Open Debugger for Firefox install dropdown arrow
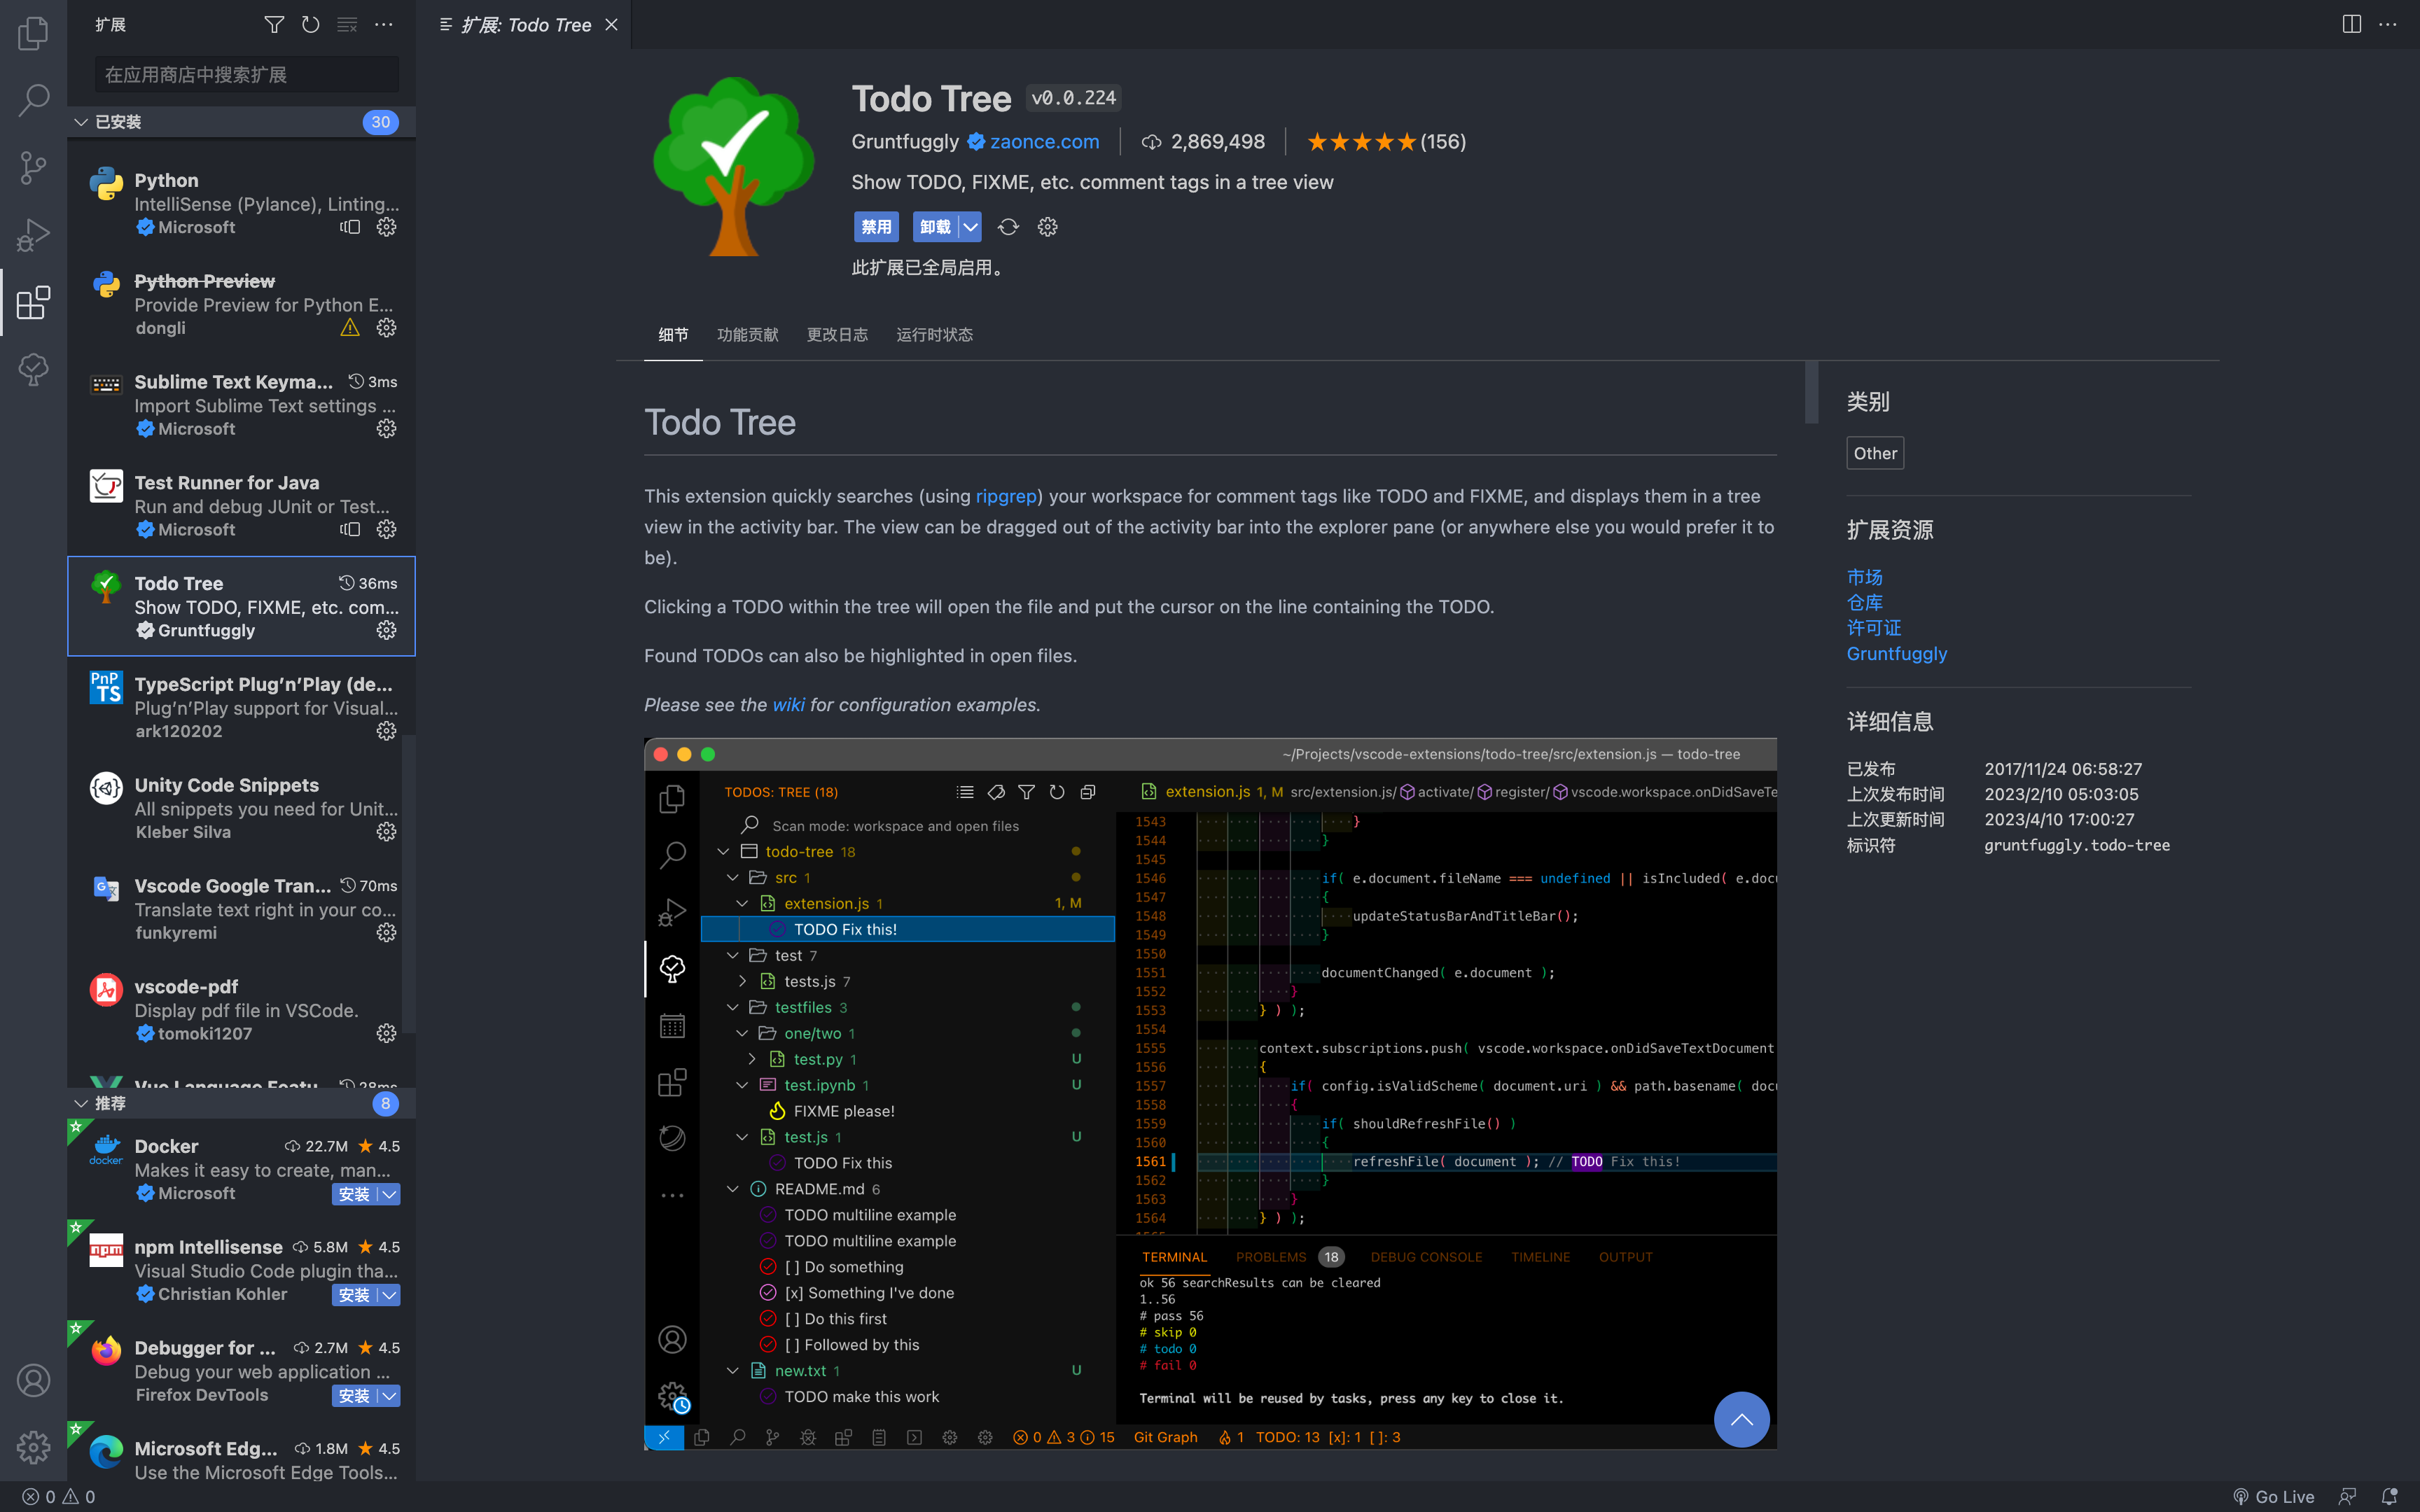This screenshot has width=2420, height=1512. pos(389,1396)
